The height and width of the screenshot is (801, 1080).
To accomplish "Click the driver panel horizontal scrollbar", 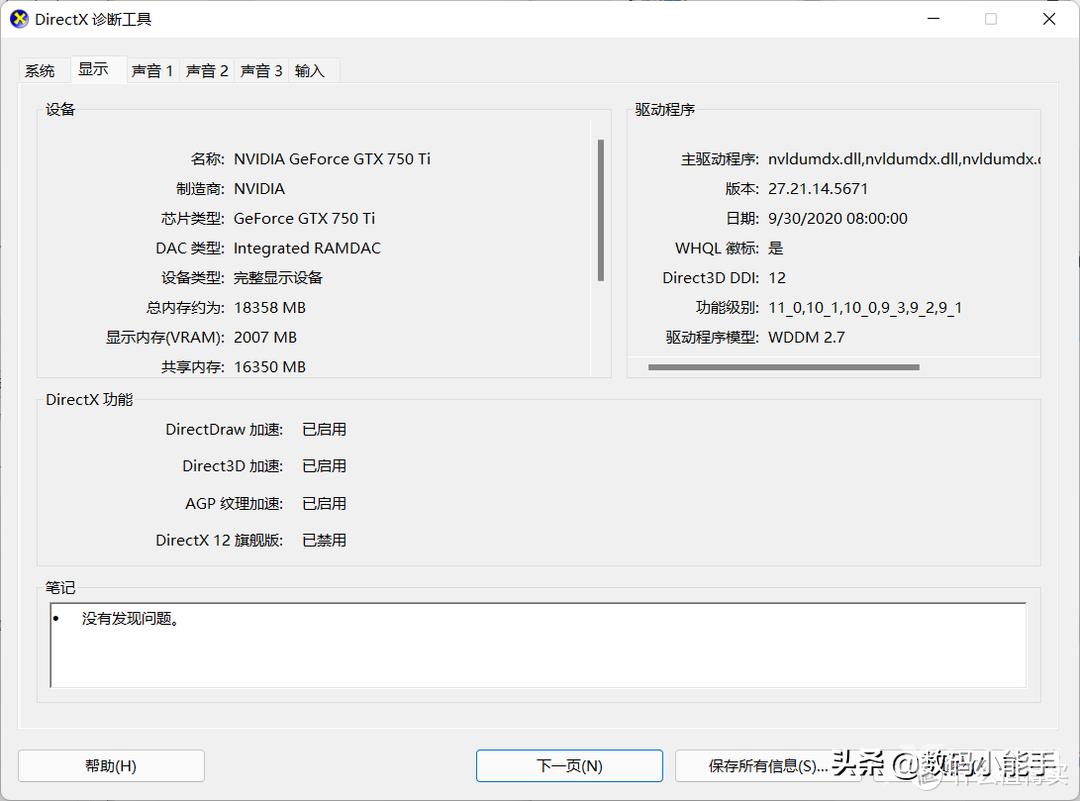I will tap(784, 367).
